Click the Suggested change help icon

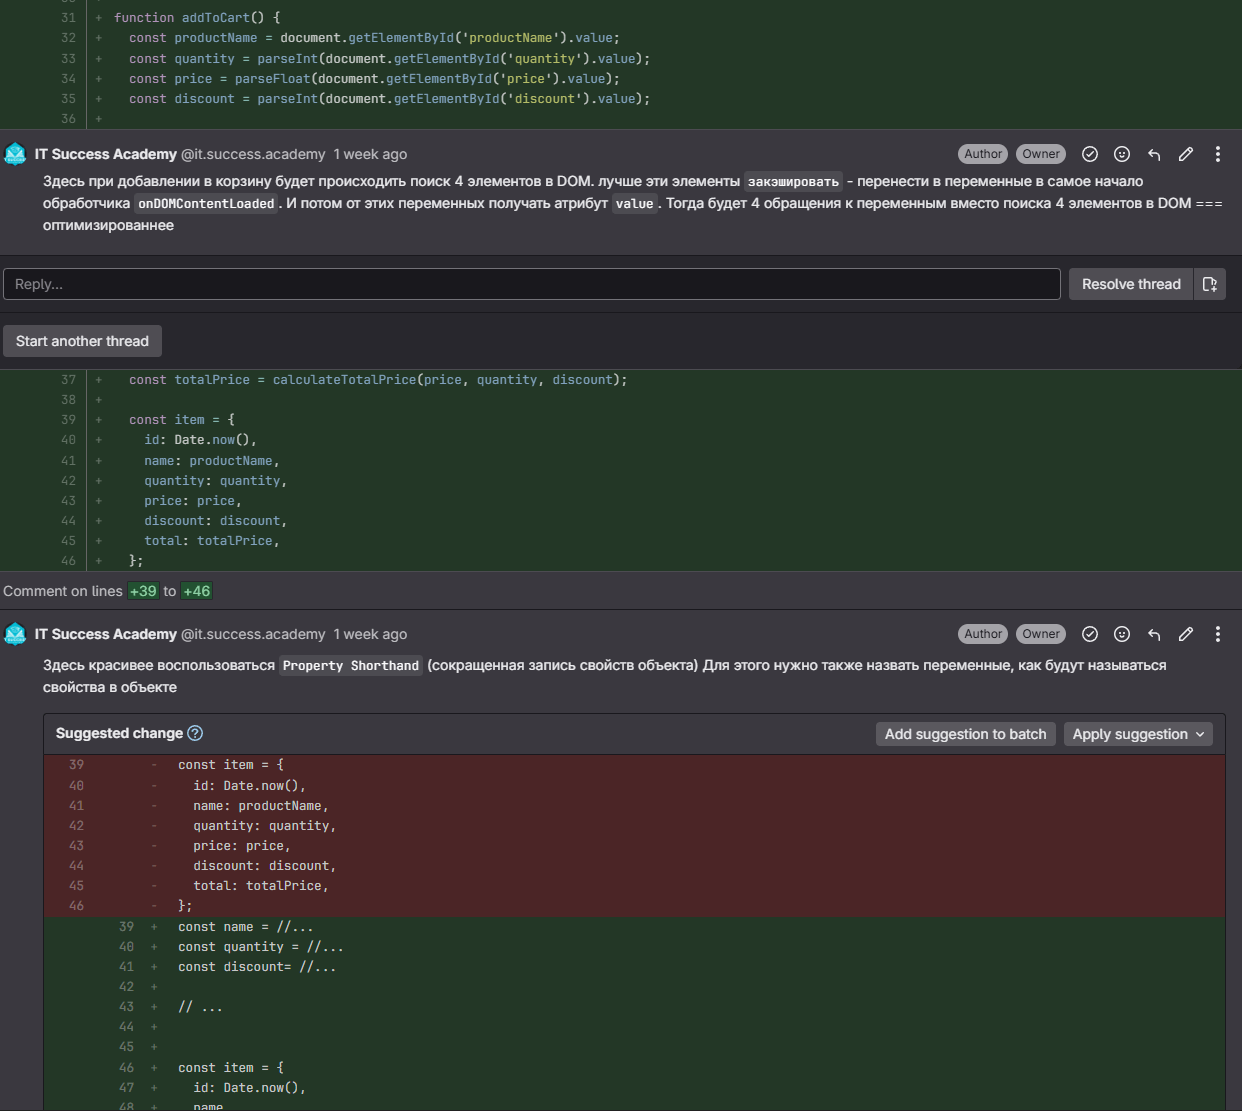click(196, 733)
